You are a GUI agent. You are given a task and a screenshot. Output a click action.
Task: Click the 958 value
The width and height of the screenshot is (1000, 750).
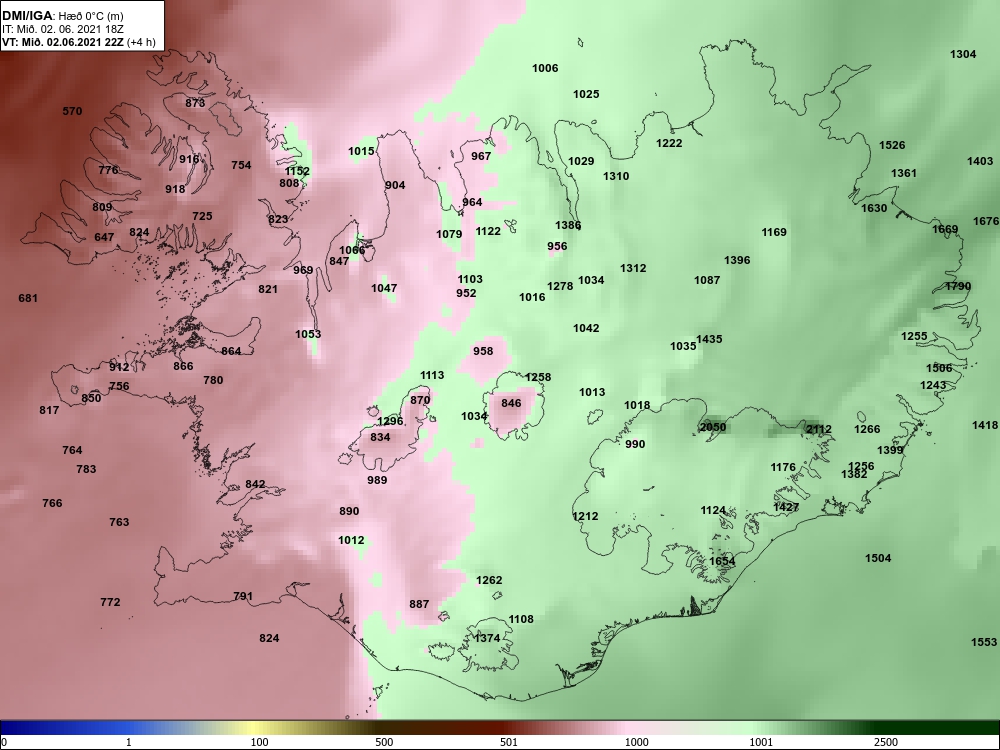point(483,351)
